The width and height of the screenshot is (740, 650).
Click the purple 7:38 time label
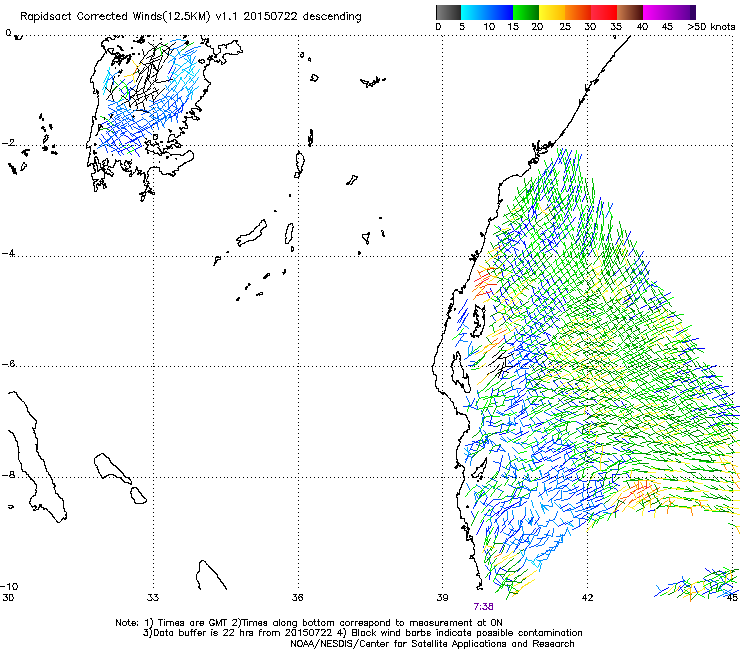[x=483, y=607]
